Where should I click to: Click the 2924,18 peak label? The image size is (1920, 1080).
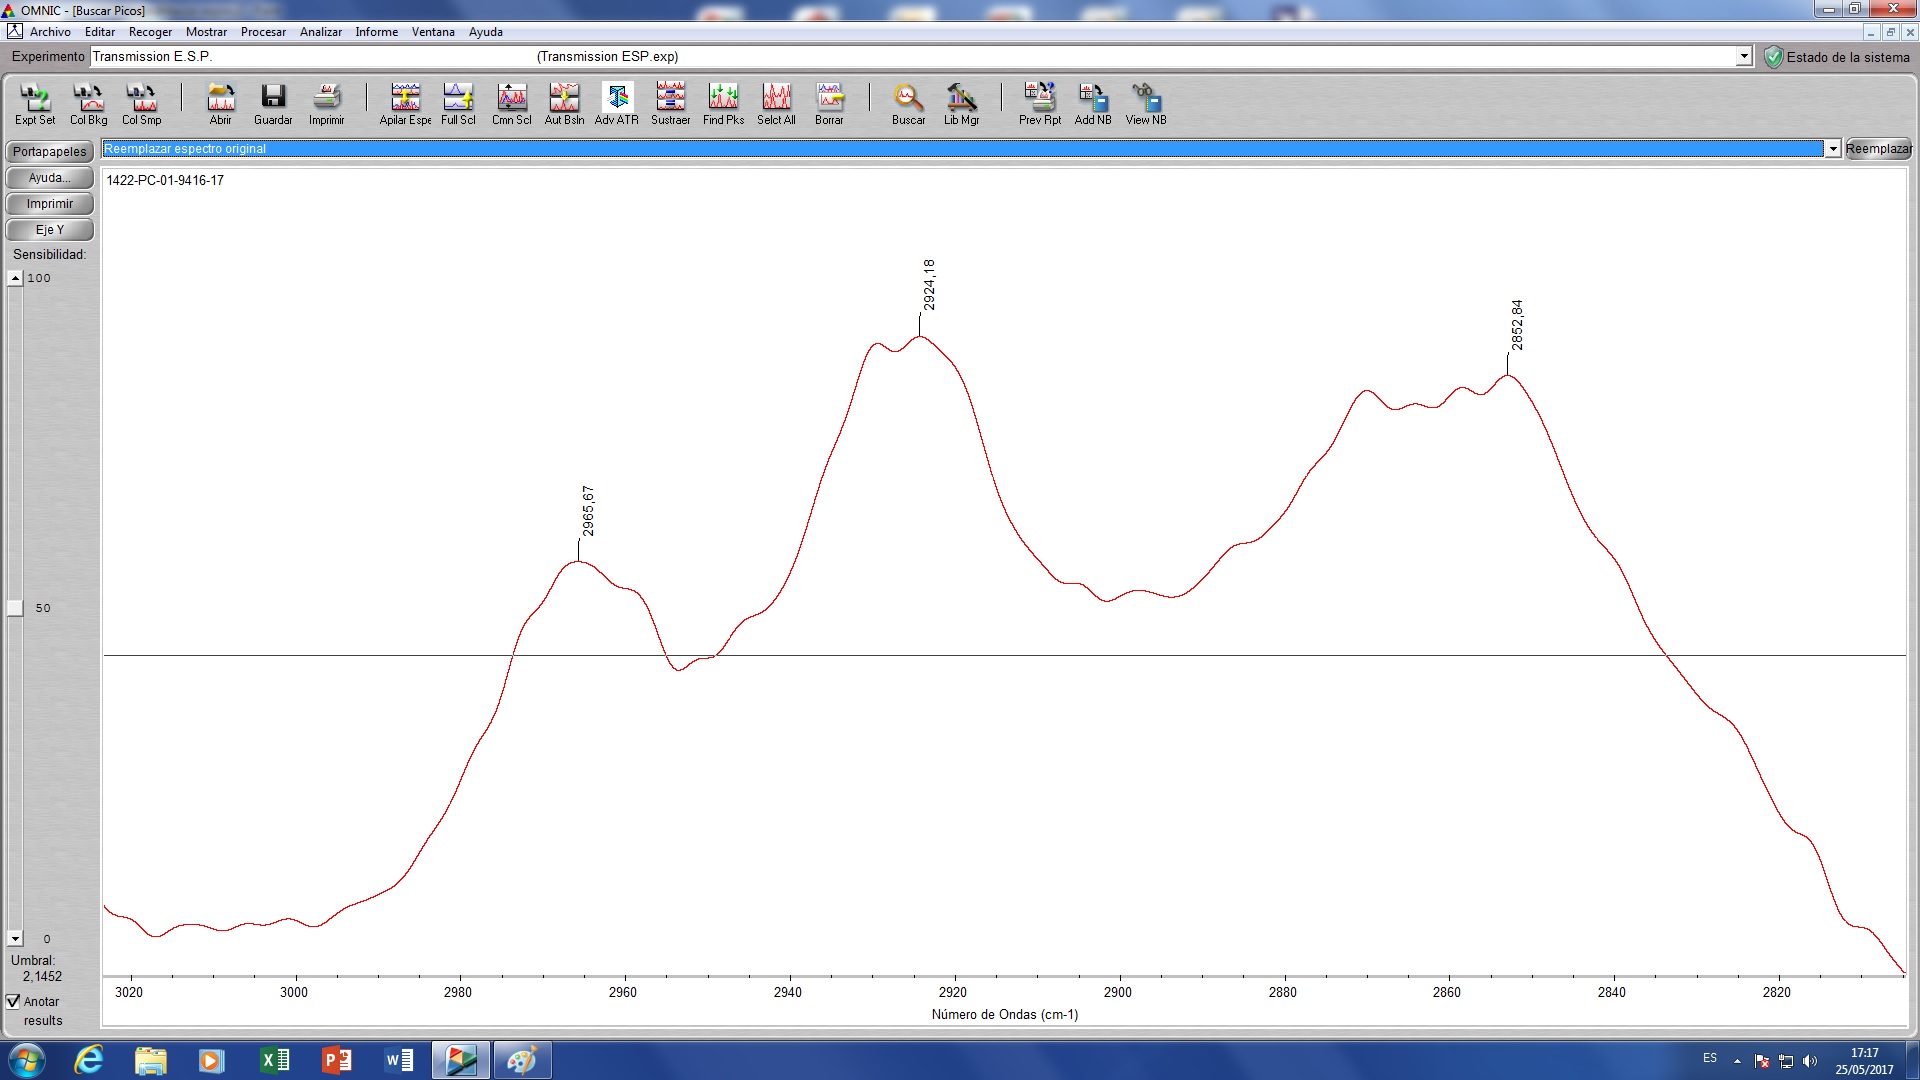(929, 285)
